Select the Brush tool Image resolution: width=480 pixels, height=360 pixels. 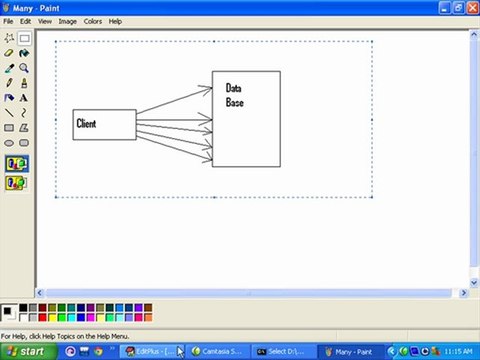(24, 83)
